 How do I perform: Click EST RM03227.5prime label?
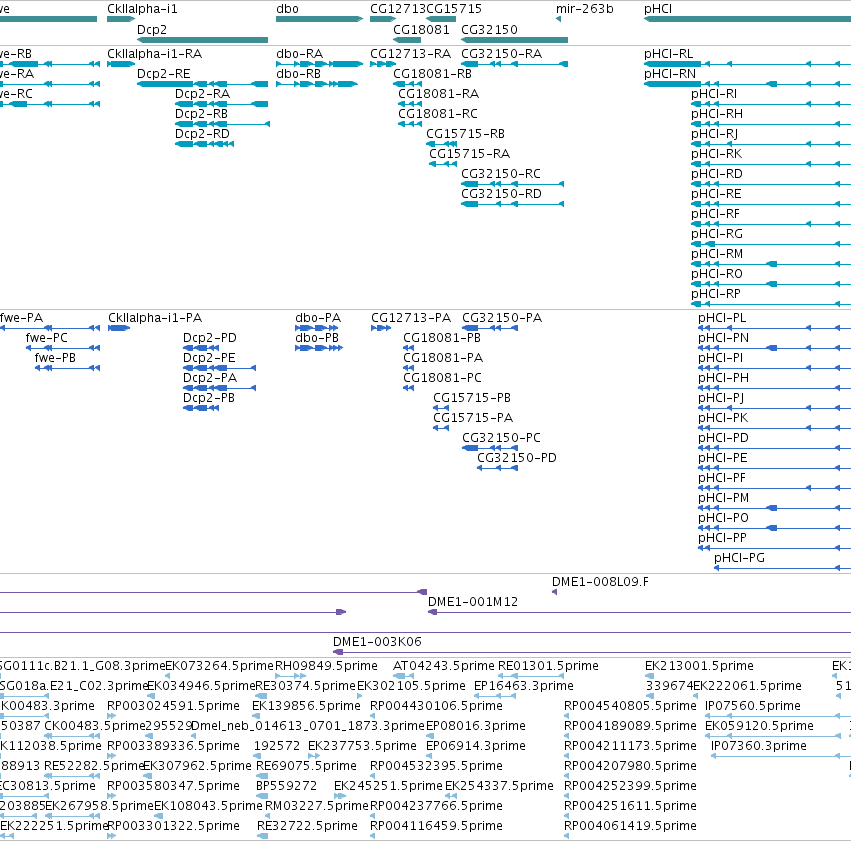click(317, 806)
